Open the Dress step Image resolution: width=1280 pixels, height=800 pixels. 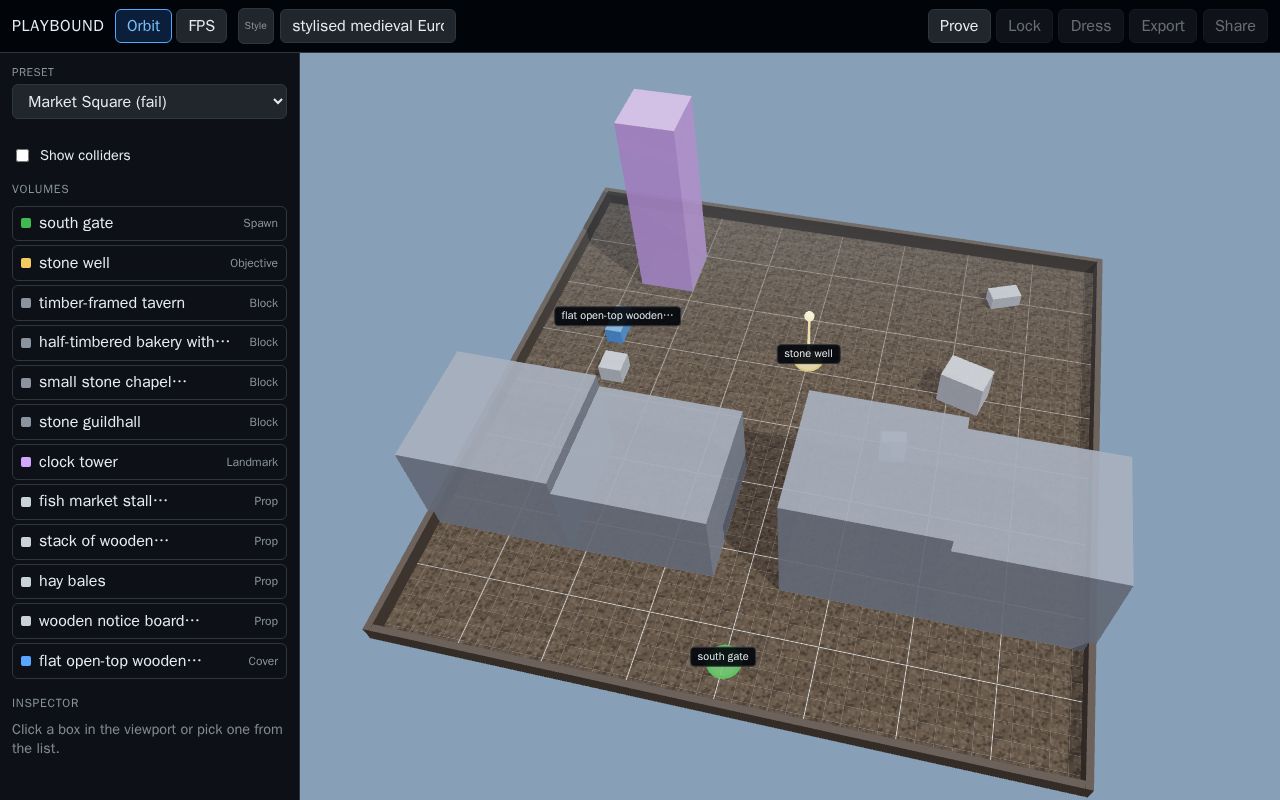(x=1091, y=26)
